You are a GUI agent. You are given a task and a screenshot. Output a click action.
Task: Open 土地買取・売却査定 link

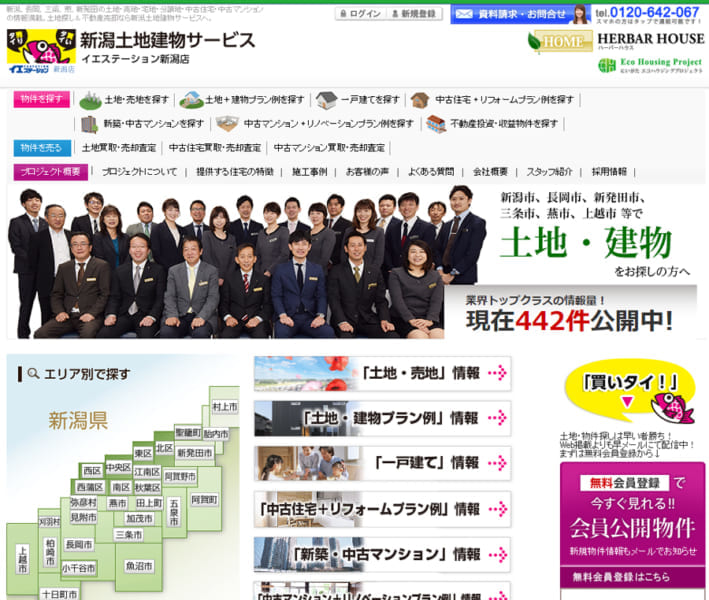(x=119, y=148)
